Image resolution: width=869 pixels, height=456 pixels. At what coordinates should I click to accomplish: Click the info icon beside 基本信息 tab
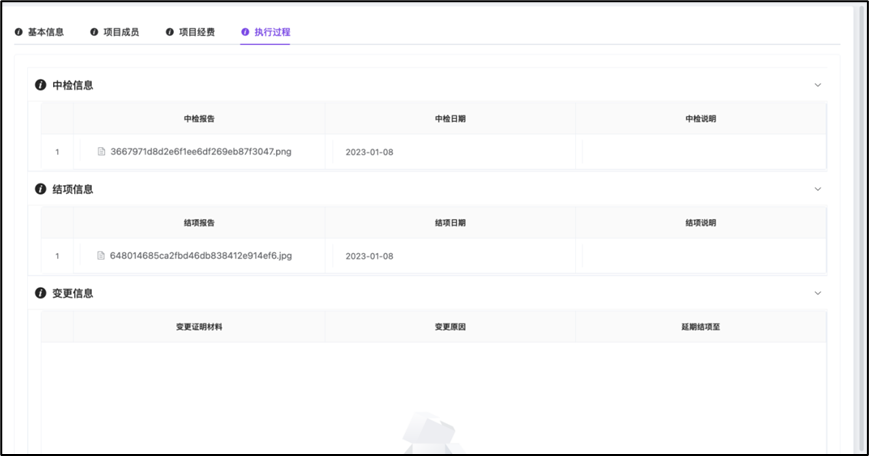(x=18, y=32)
